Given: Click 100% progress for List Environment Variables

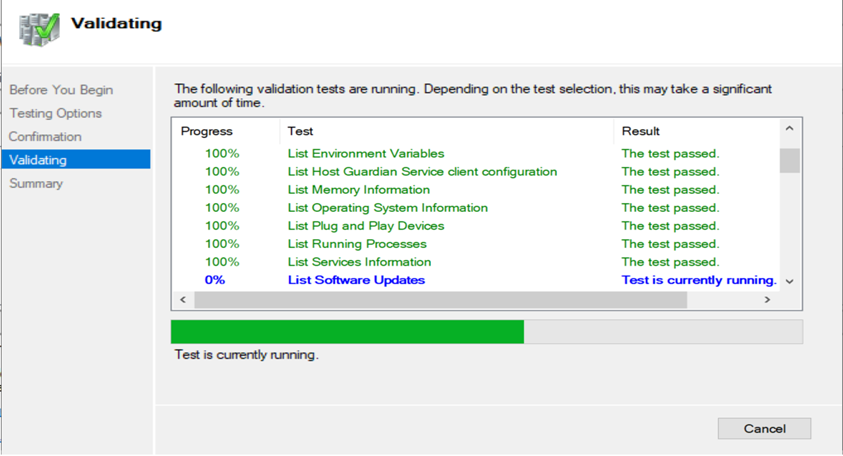Looking at the screenshot, I should pyautogui.click(x=222, y=154).
